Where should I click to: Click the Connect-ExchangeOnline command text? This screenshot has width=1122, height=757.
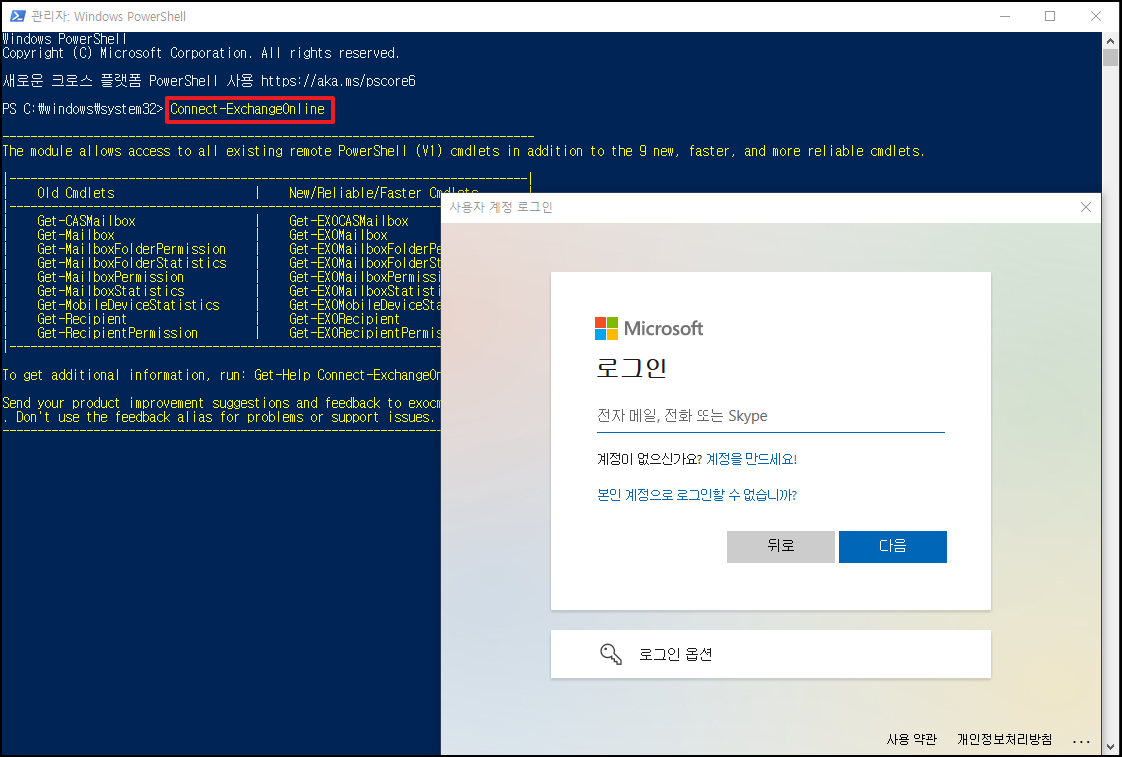tap(248, 109)
